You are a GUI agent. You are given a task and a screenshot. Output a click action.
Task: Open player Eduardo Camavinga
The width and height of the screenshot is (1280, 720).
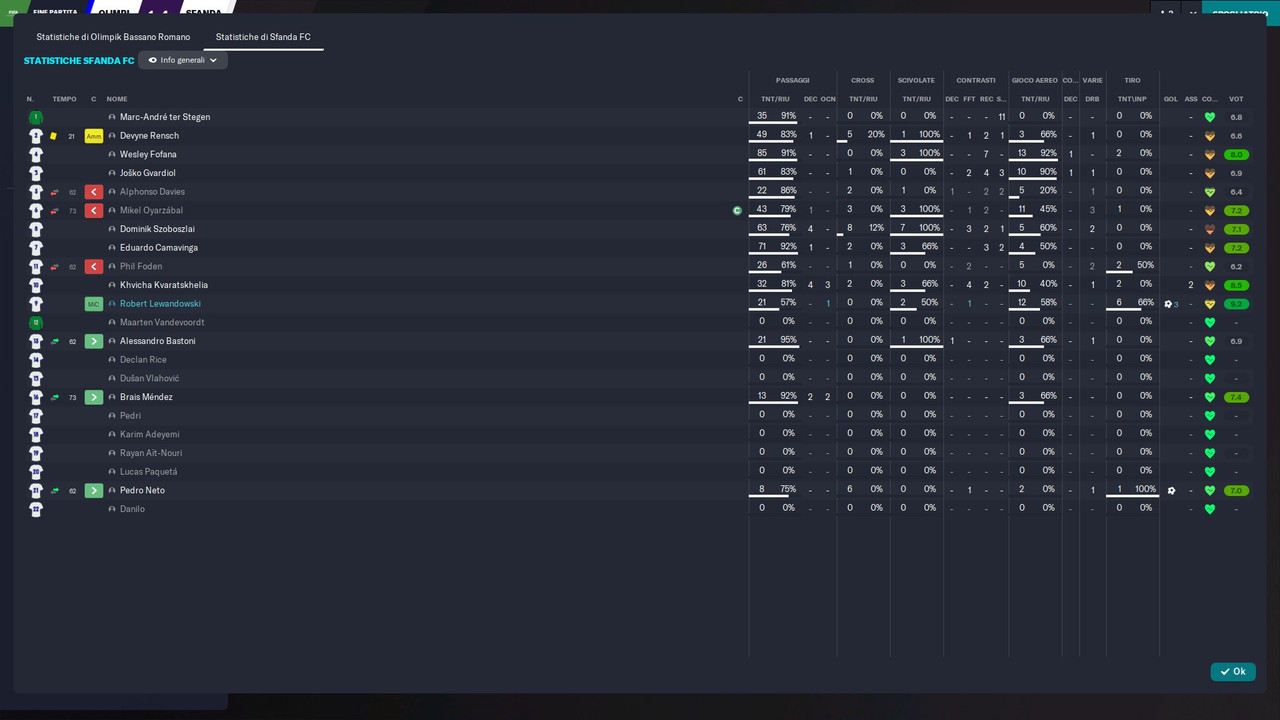point(159,248)
